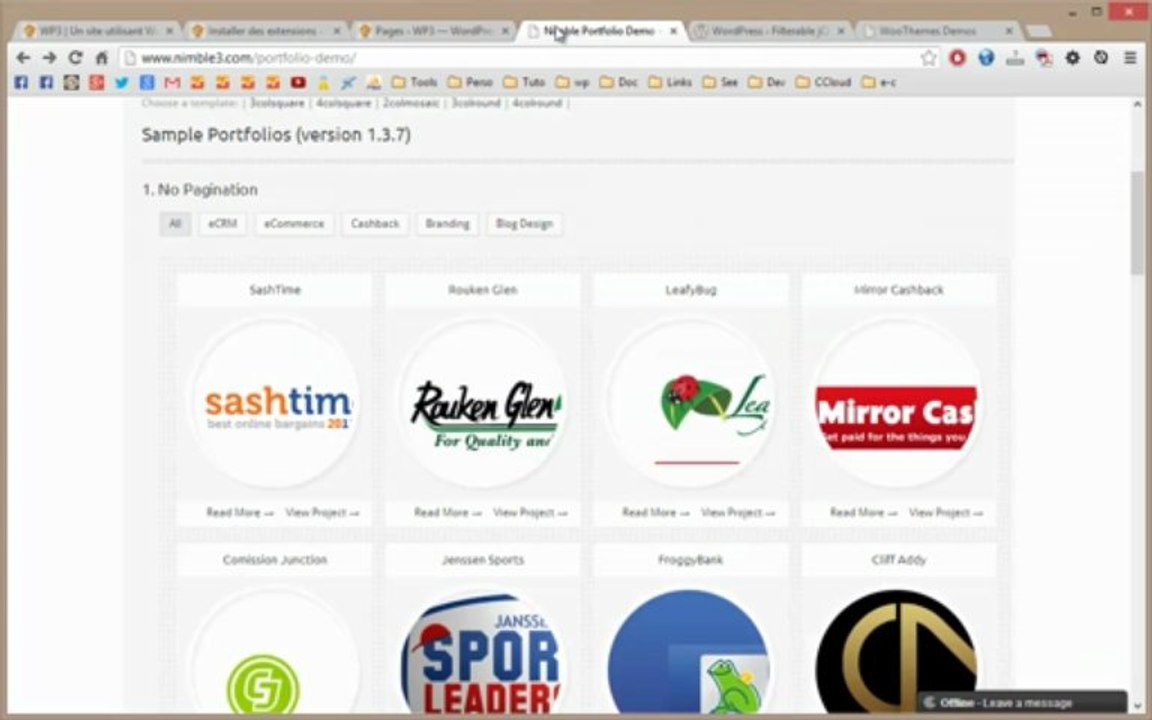
Task: Choose the 4colround template link
Action: click(537, 104)
